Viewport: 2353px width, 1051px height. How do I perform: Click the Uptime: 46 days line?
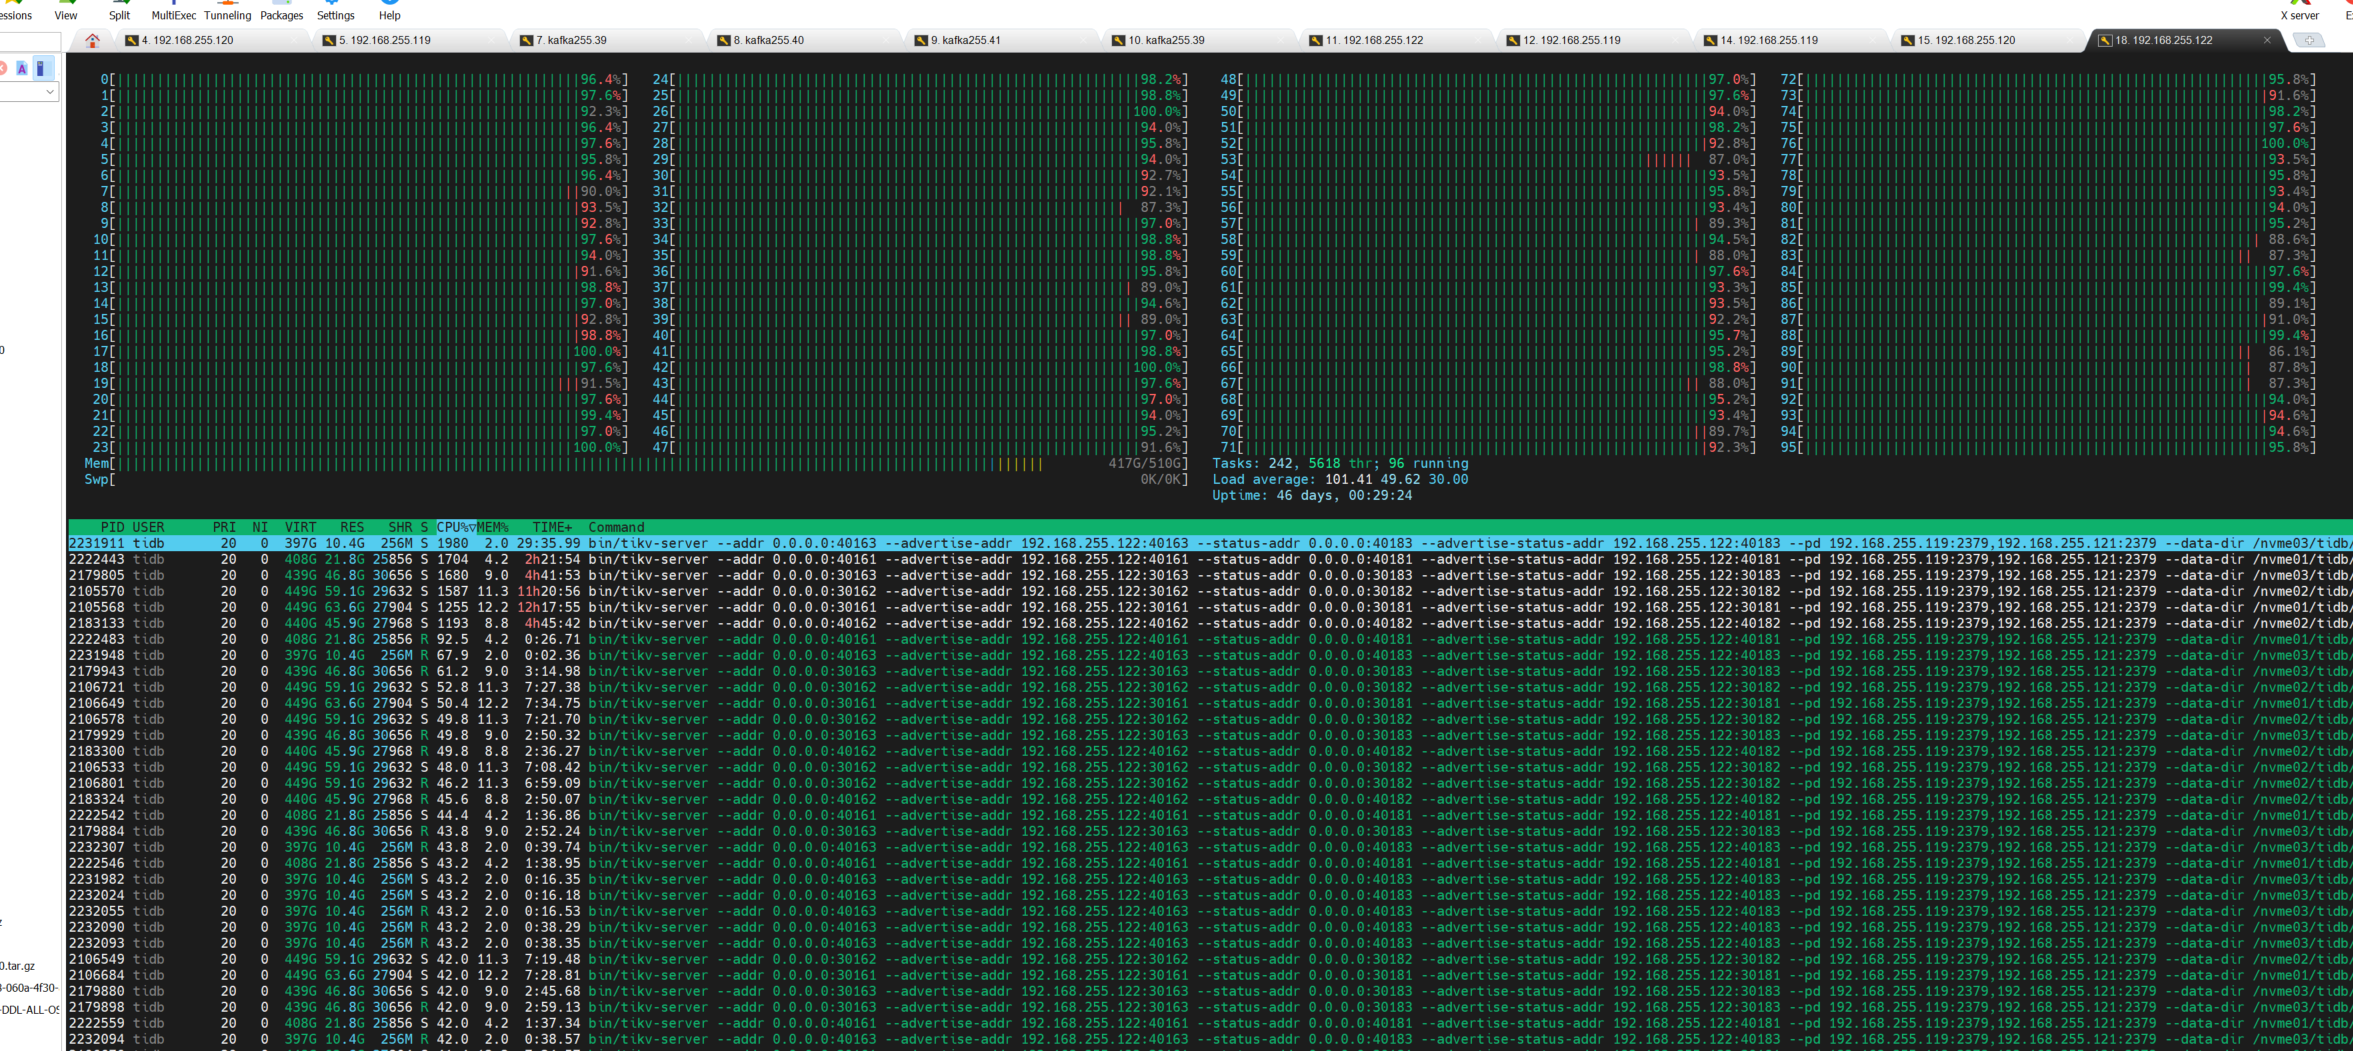click(x=1312, y=495)
